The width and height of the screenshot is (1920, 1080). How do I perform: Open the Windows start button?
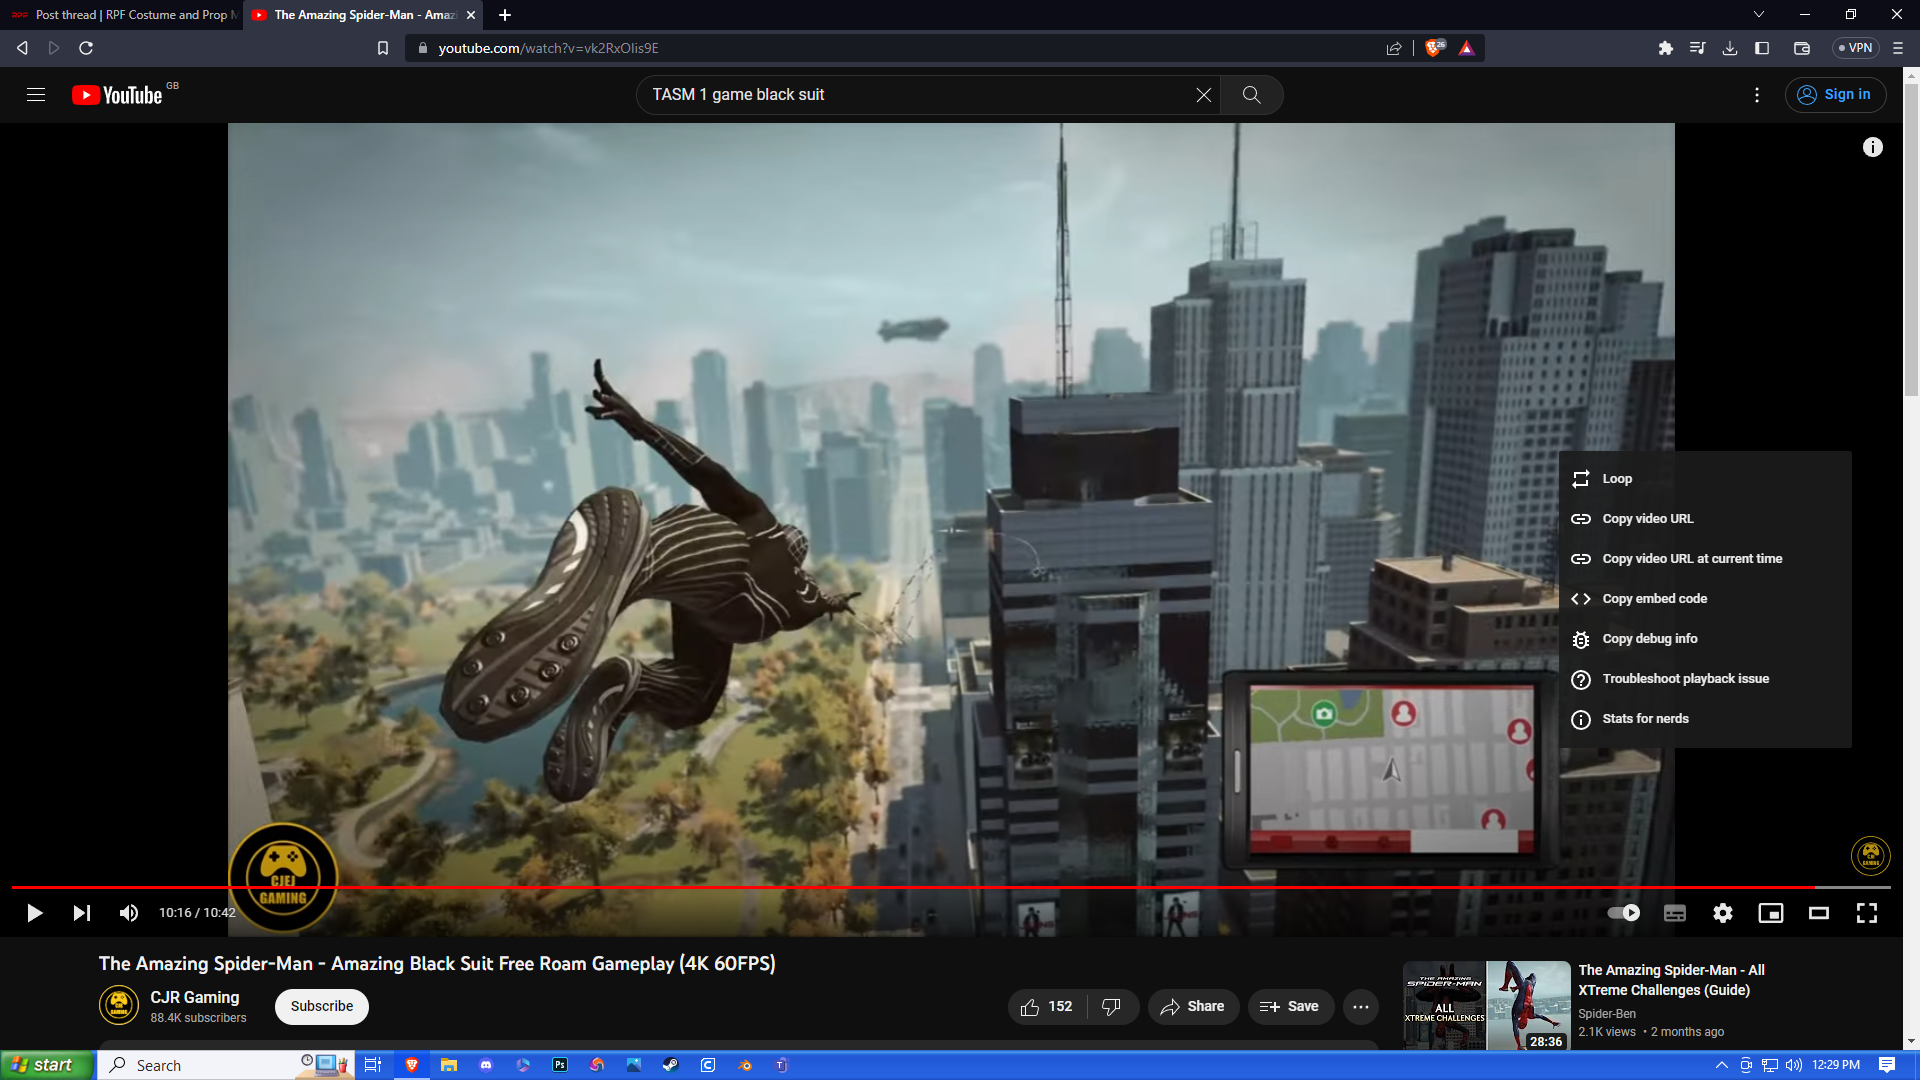pyautogui.click(x=48, y=1065)
